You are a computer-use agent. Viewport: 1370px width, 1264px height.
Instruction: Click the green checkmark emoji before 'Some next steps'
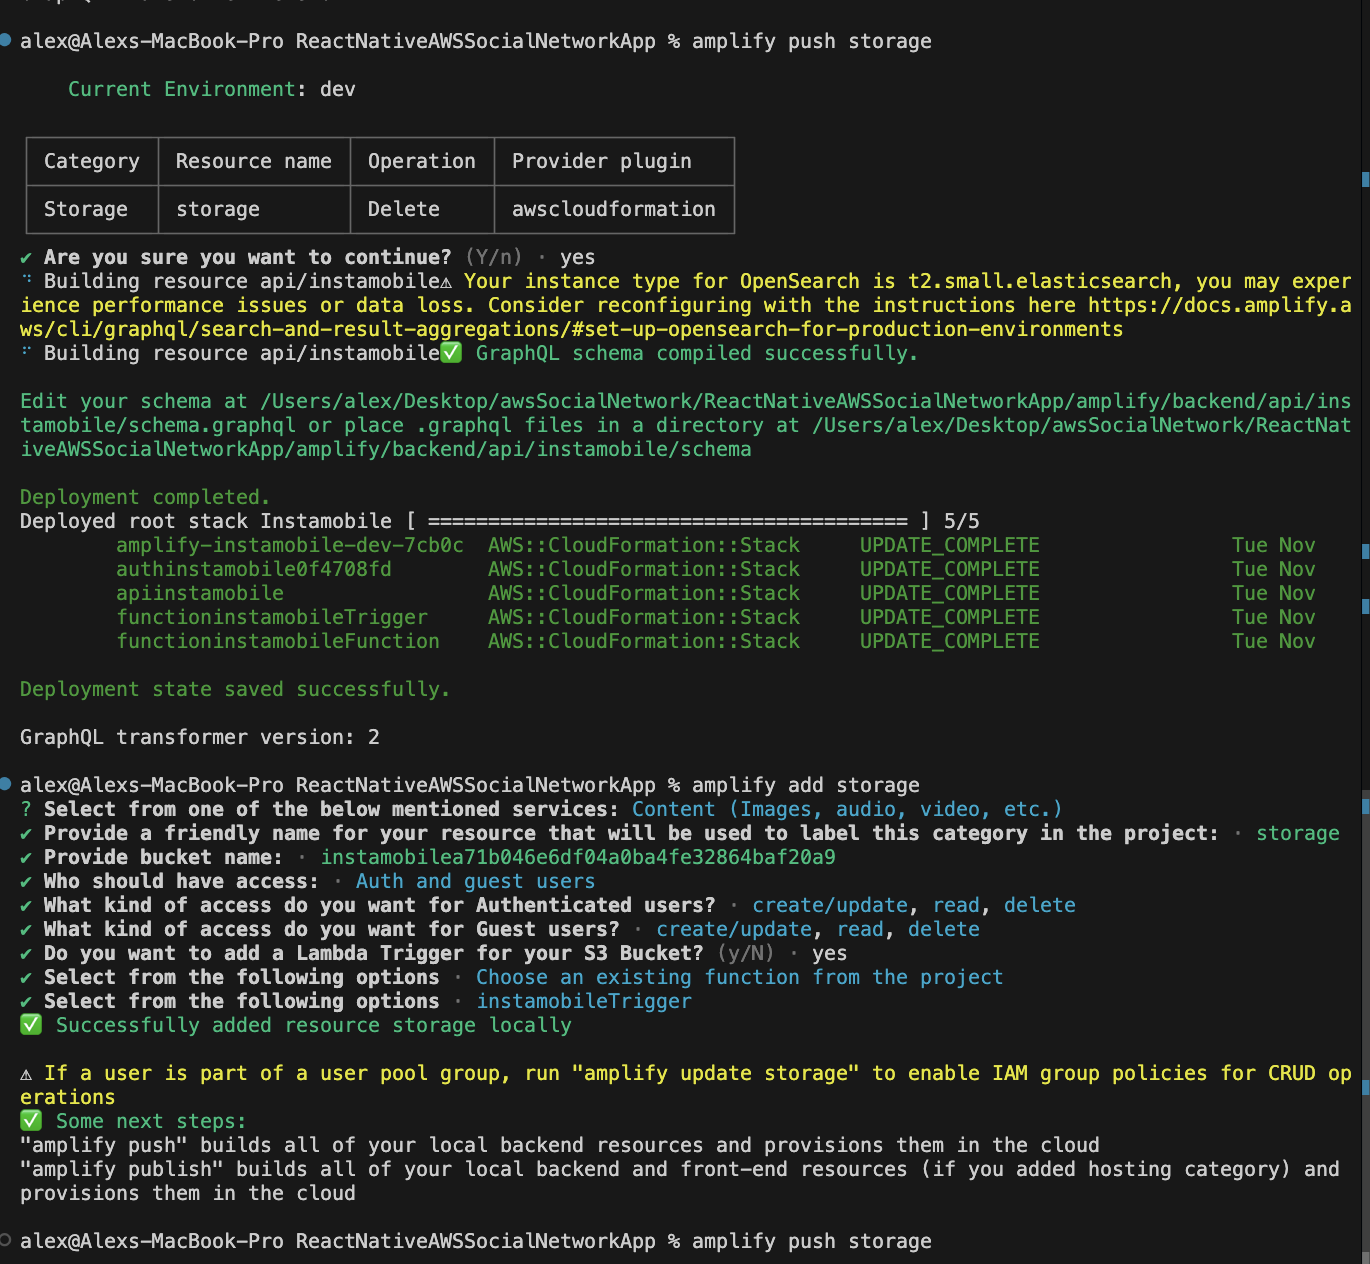coord(31,1121)
